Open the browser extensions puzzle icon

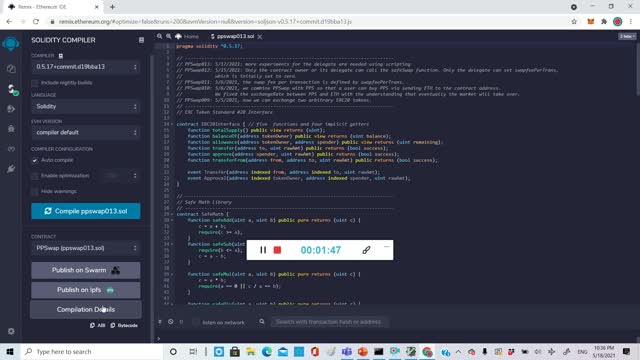tap(604, 22)
